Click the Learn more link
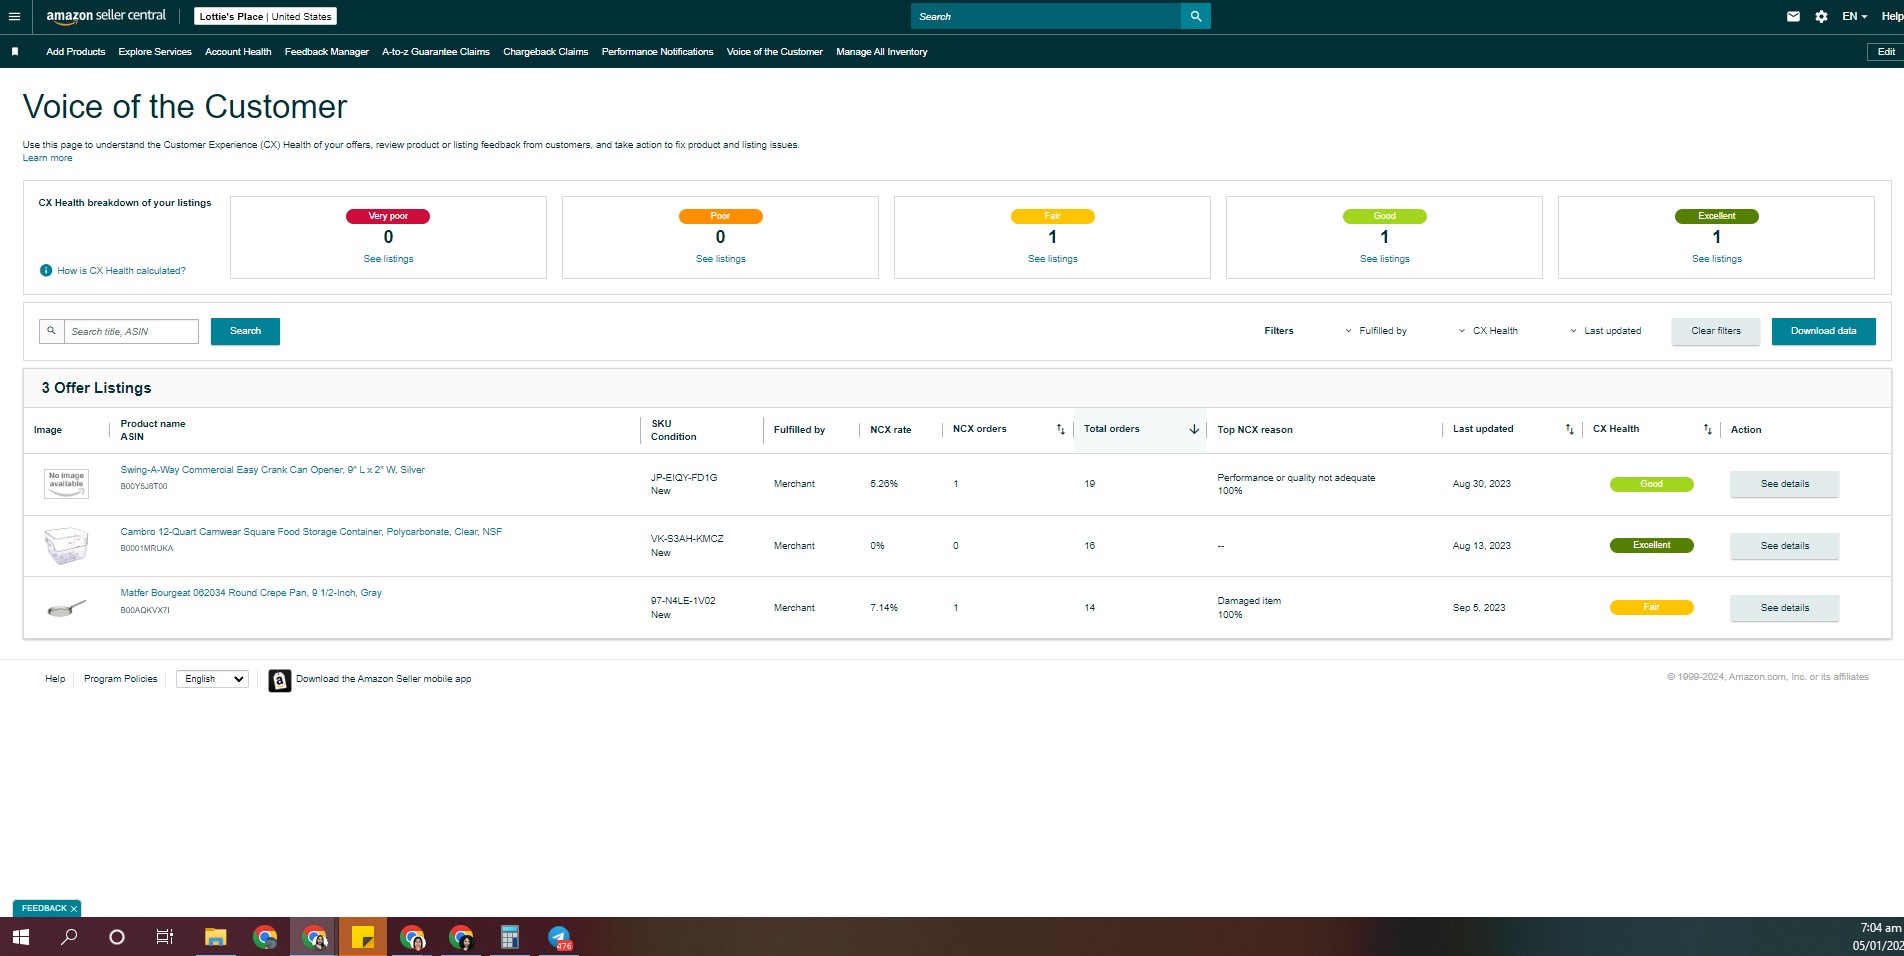The image size is (1904, 956). (x=48, y=158)
